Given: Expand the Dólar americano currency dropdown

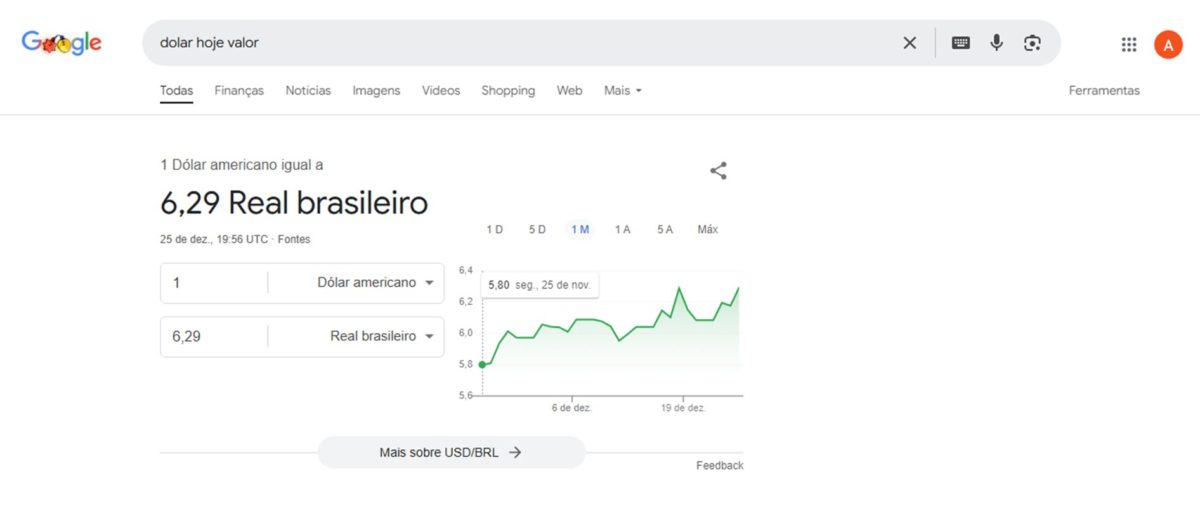Looking at the screenshot, I should pos(375,283).
